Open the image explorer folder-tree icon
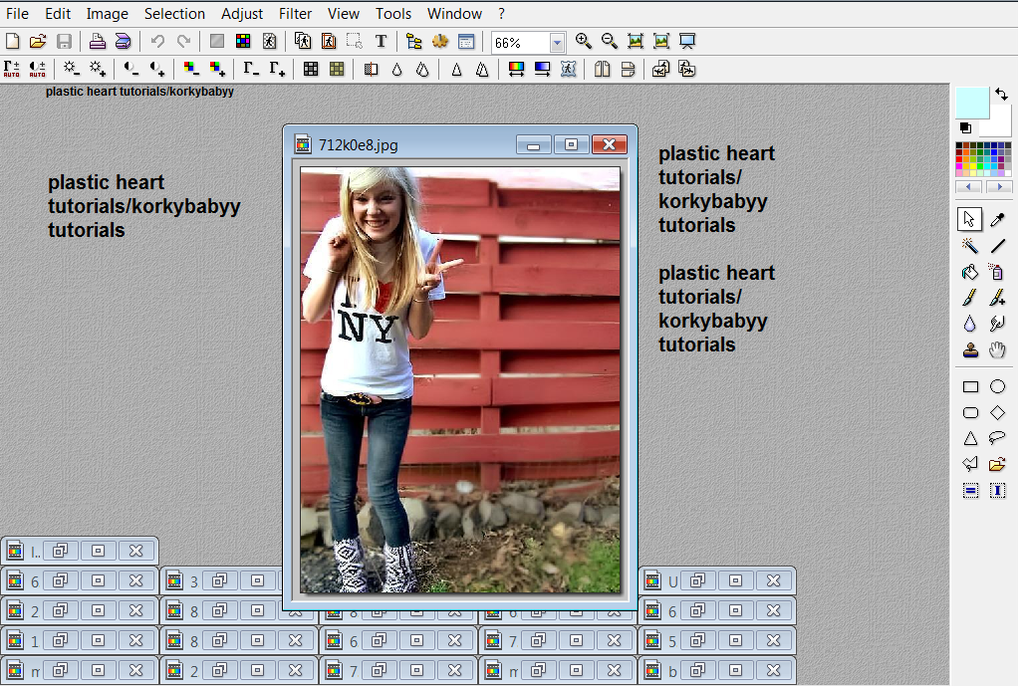This screenshot has width=1024, height=686. pos(413,41)
